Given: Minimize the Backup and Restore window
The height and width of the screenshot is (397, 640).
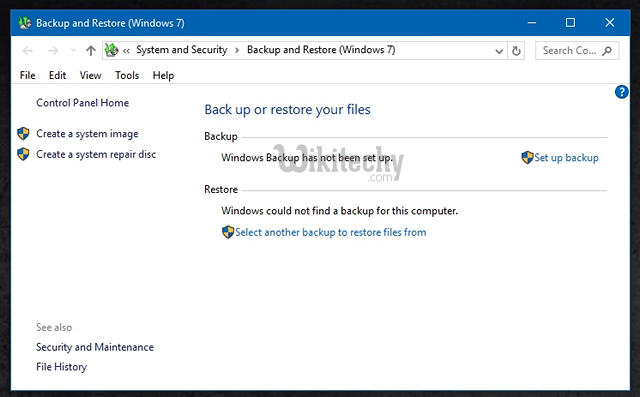Looking at the screenshot, I should click(531, 23).
